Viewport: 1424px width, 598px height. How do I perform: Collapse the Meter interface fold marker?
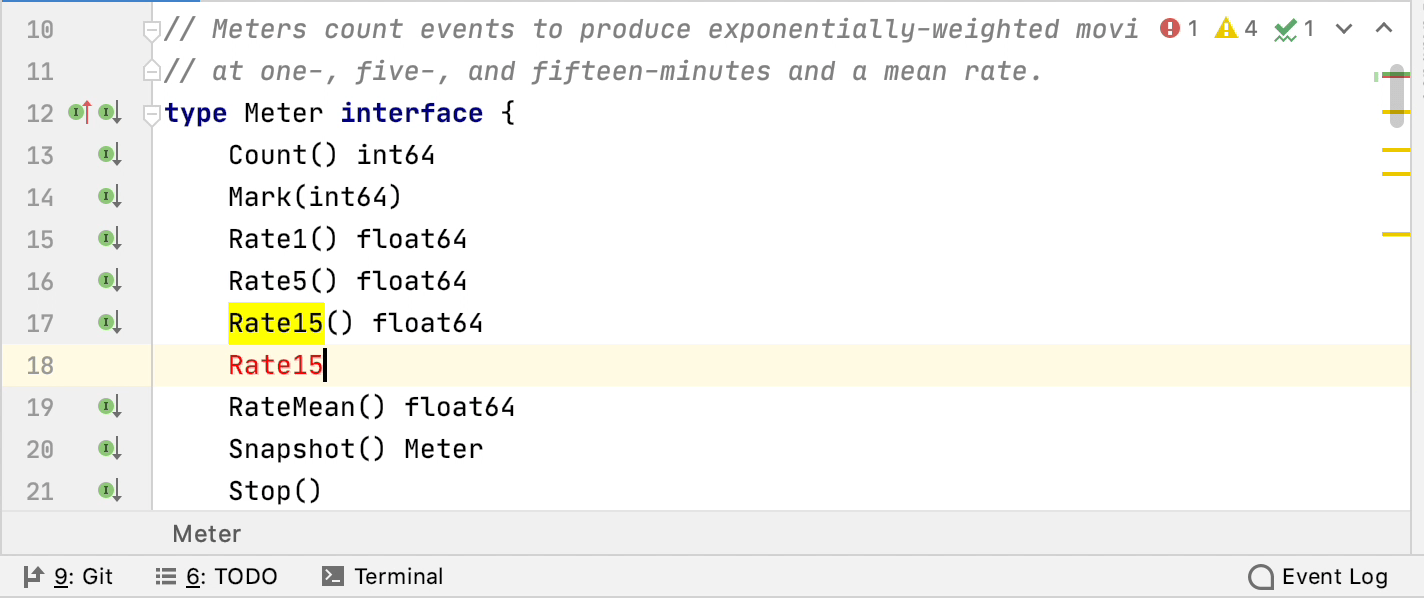pyautogui.click(x=152, y=115)
